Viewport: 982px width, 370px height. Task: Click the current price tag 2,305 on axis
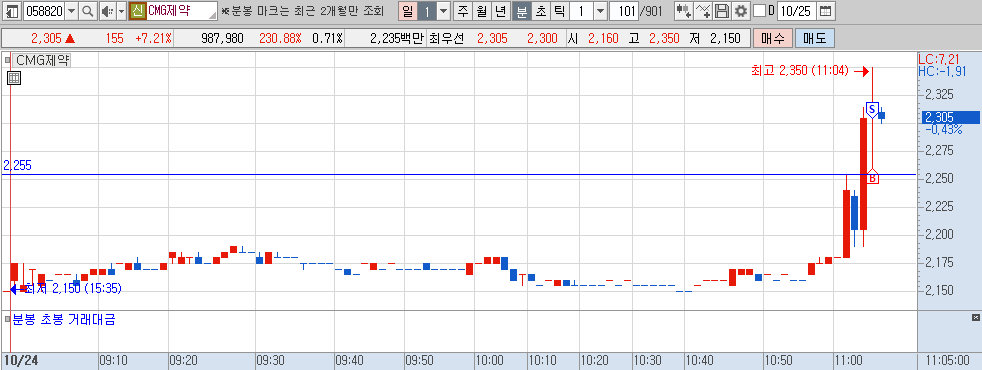tap(951, 117)
